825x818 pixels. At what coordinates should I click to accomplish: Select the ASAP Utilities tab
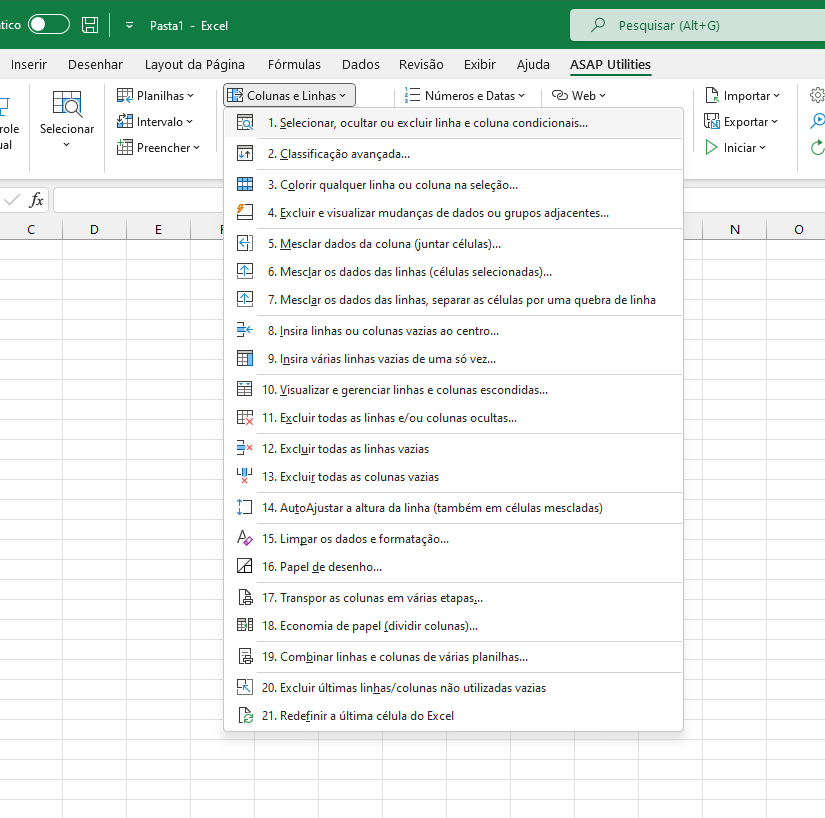click(610, 65)
